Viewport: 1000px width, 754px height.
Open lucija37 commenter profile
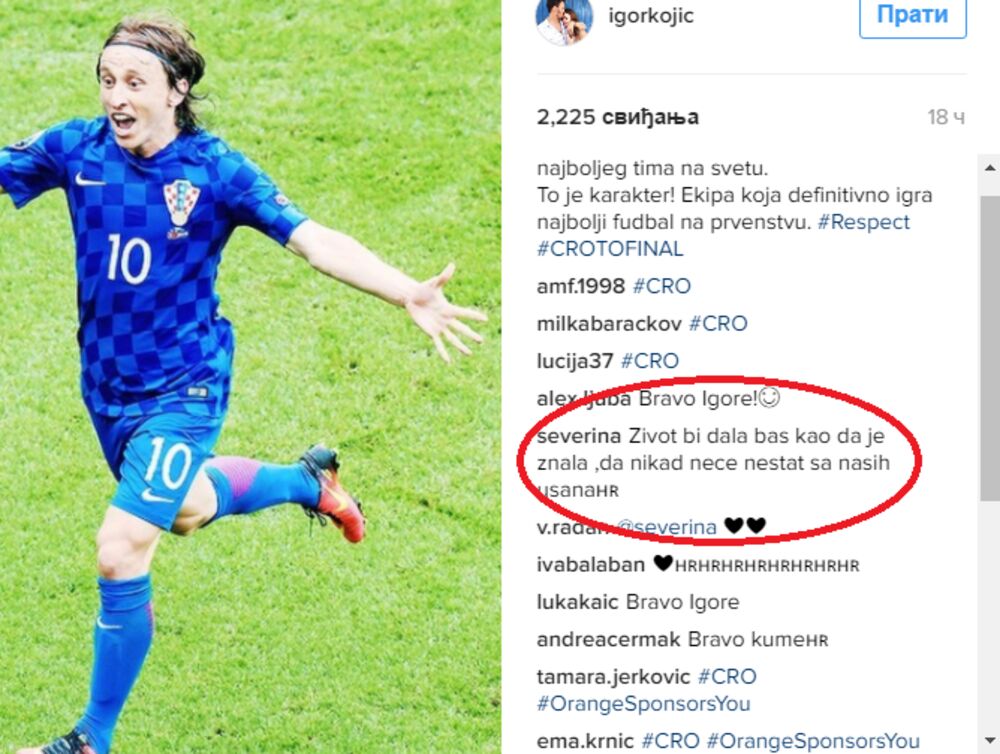click(x=575, y=361)
